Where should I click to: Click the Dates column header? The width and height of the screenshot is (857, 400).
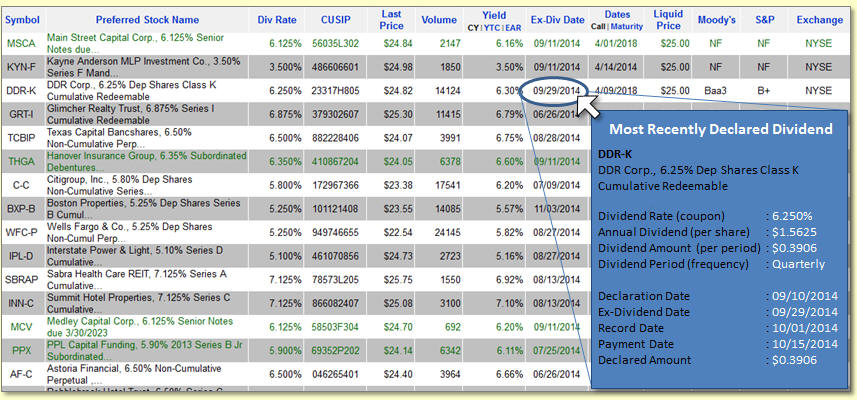pyautogui.click(x=618, y=15)
